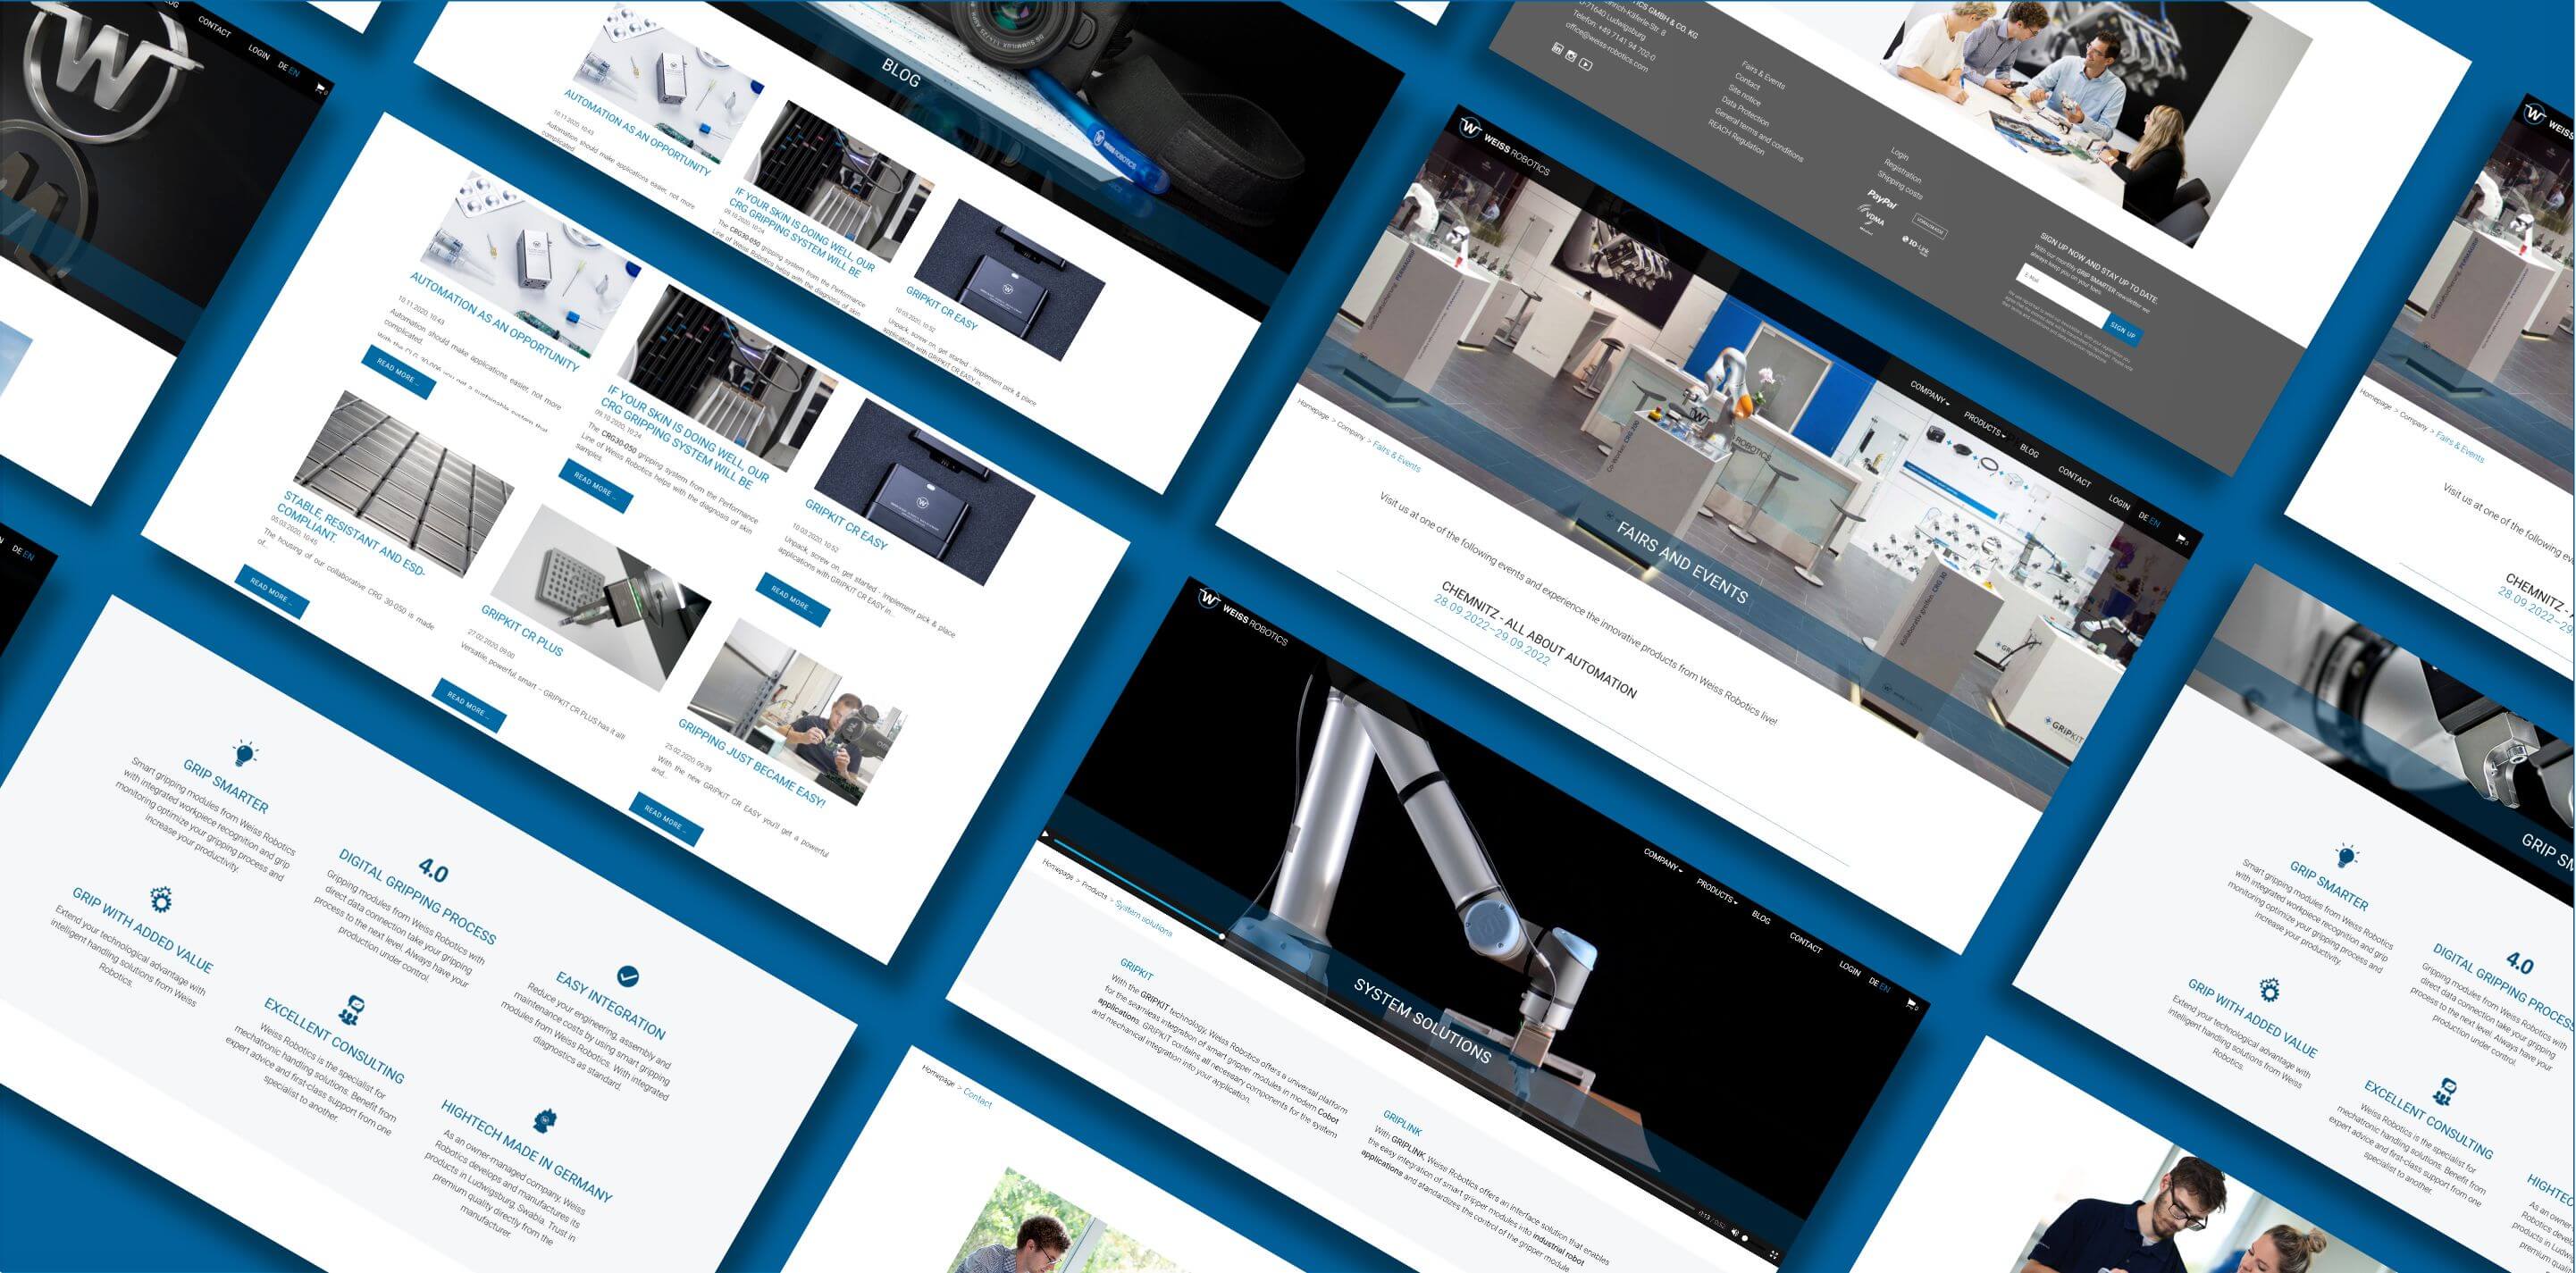Image resolution: width=2576 pixels, height=1273 pixels.
Task: Click the play icon on System Solutions video
Action: coord(1047,833)
